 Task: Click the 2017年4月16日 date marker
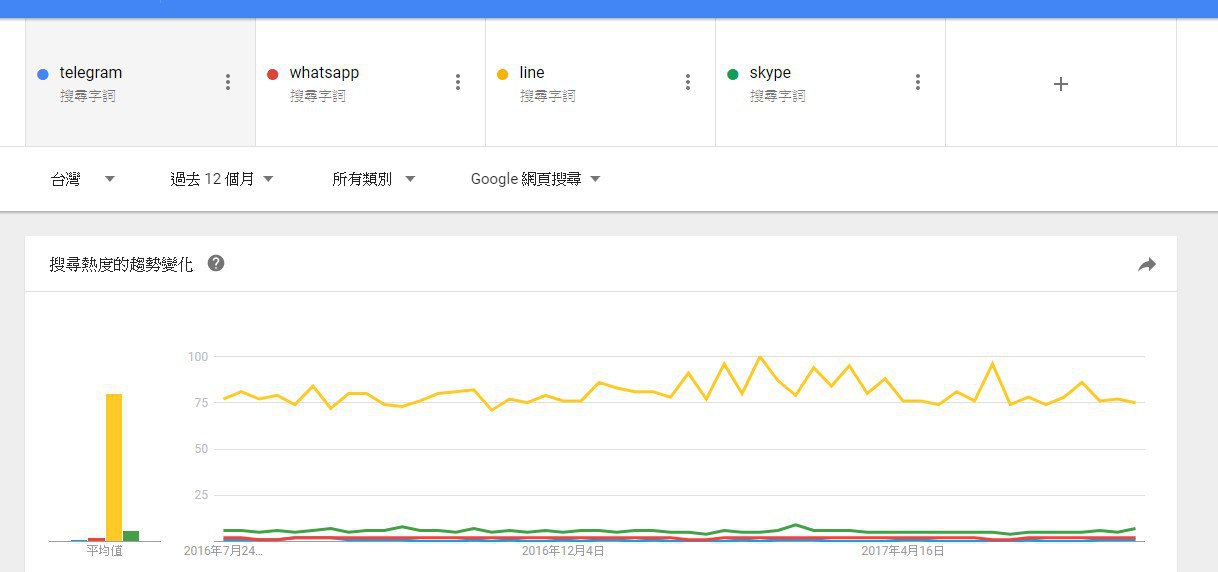click(x=903, y=550)
